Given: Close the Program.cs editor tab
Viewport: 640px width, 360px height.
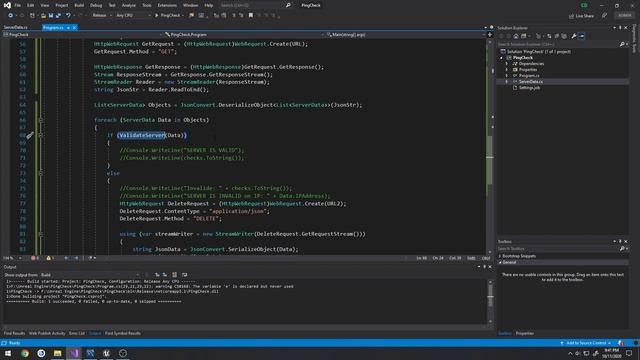Looking at the screenshot, I should [74, 27].
